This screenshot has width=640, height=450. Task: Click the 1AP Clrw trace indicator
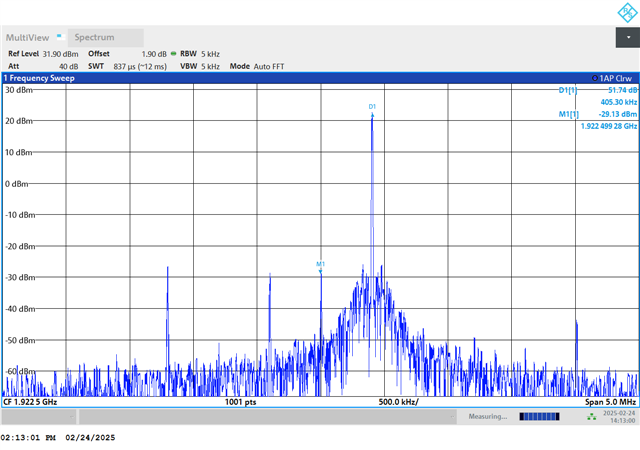click(x=612, y=78)
